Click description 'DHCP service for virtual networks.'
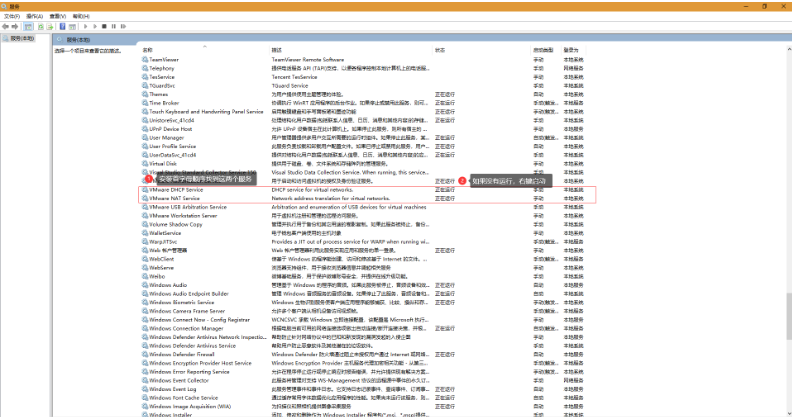The height and width of the screenshot is (417, 792). [x=312, y=190]
